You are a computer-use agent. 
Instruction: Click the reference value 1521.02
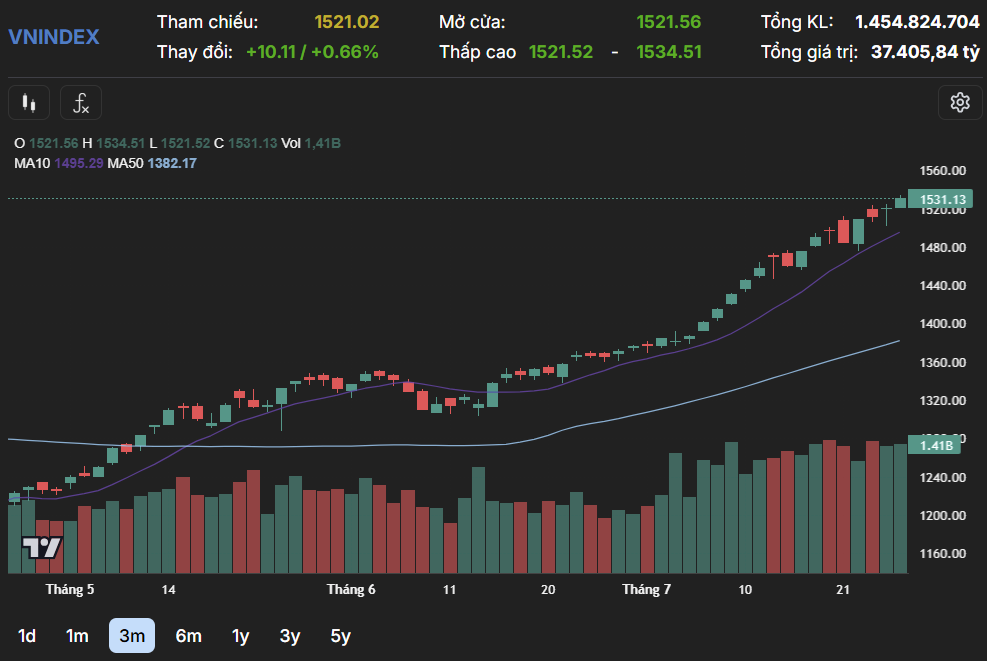[347, 22]
